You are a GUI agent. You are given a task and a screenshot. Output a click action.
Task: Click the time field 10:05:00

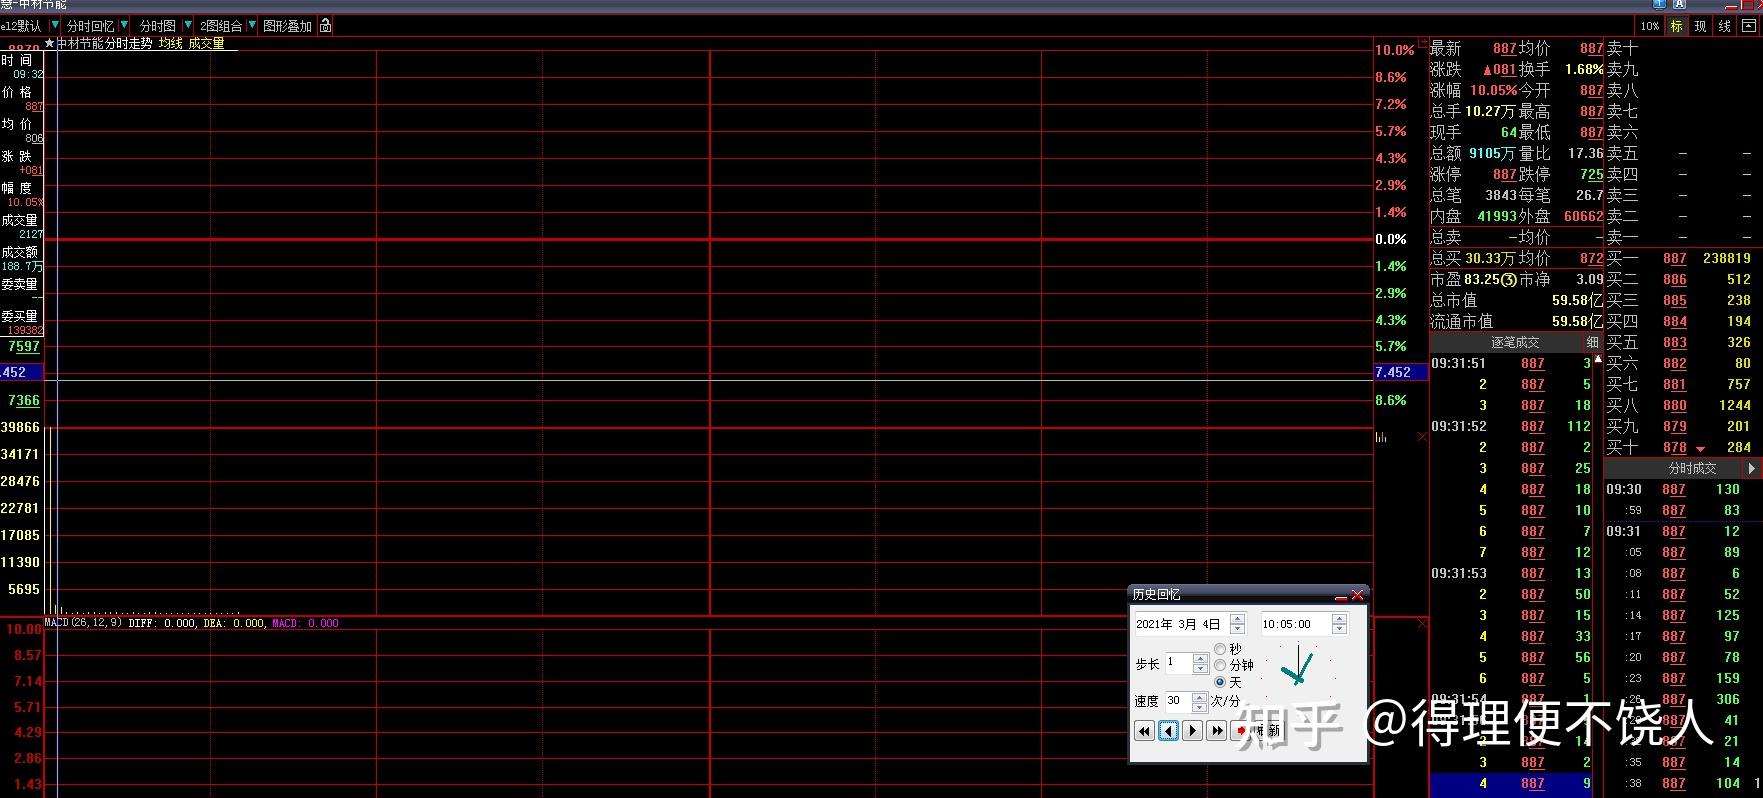click(1296, 624)
